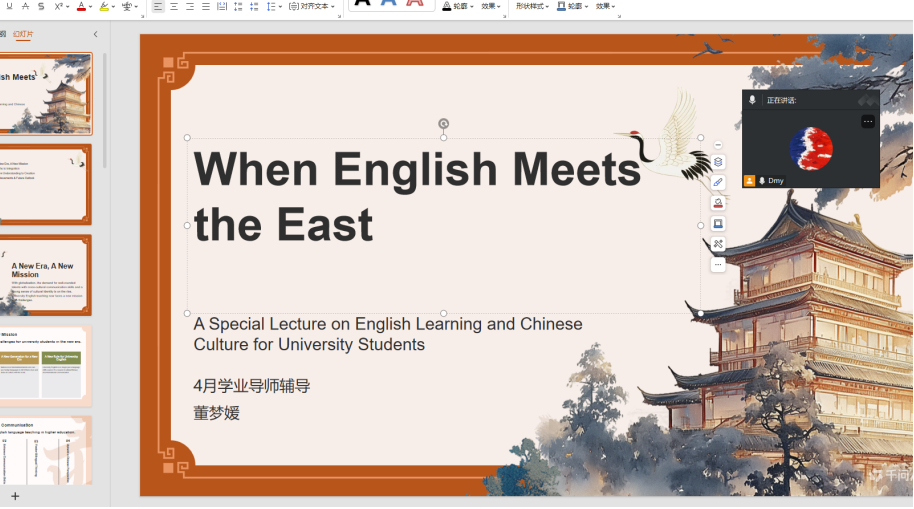The width and height of the screenshot is (914, 509).
Task: Toggle left text alignment
Action: click(x=158, y=6)
